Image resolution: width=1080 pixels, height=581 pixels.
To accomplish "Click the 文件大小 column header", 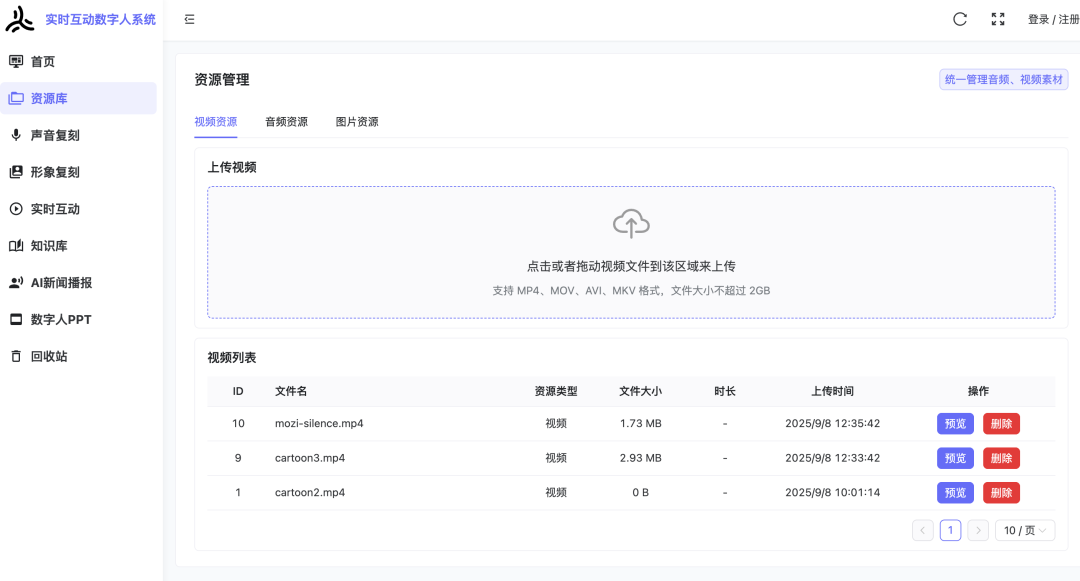I will pyautogui.click(x=641, y=391).
